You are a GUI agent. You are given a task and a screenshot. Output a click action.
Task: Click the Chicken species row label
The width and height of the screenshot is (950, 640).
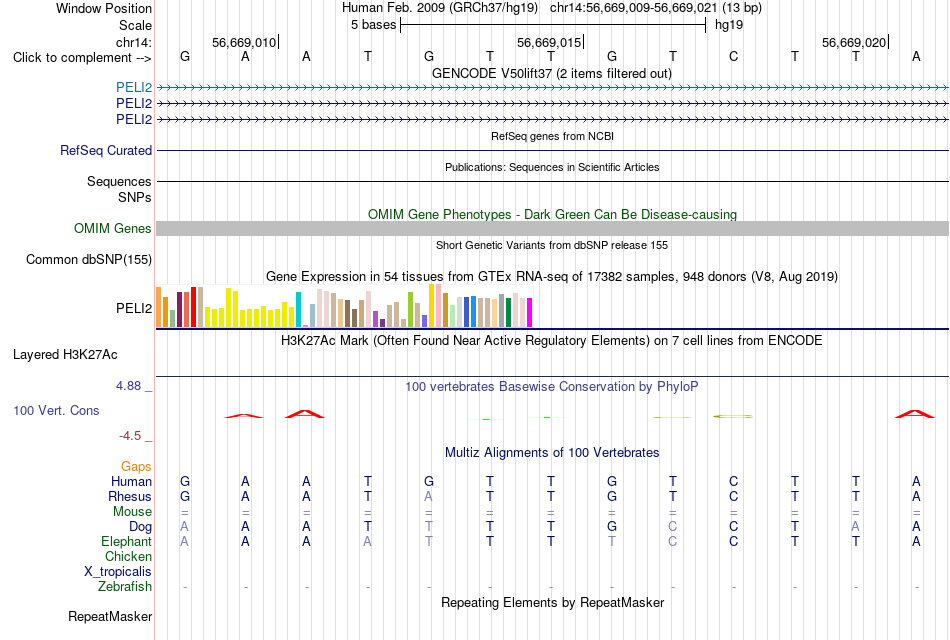click(x=128, y=556)
